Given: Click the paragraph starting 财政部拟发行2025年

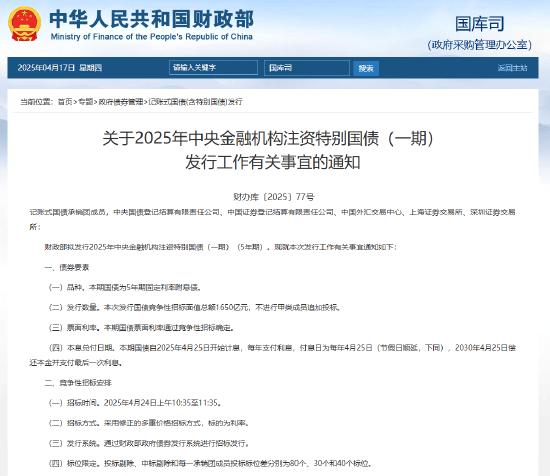Looking at the screenshot, I should coord(220,247).
